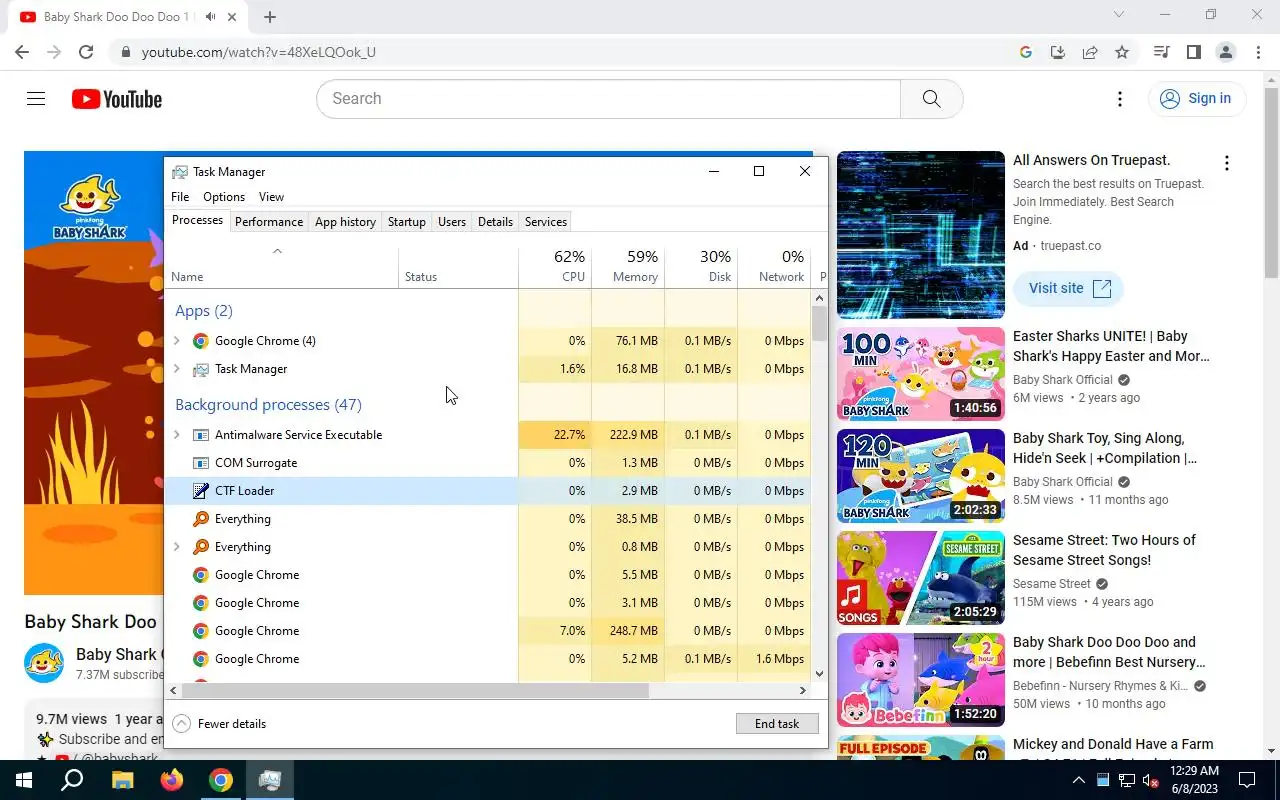Click the Task Manager vertical scrollbar thumb
The height and width of the screenshot is (800, 1280).
pyautogui.click(x=819, y=324)
